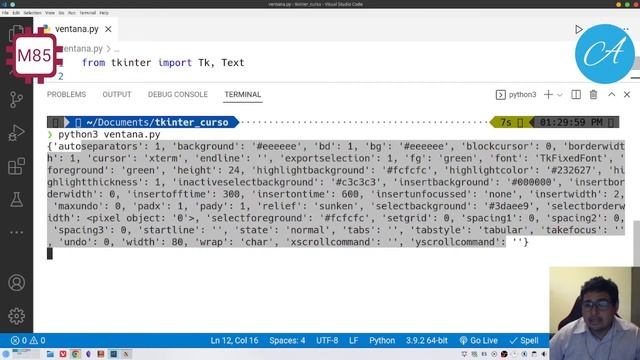Screen dimensions: 640x360
Task: Open the Manage gear in activity bar
Action: (x=16, y=316)
